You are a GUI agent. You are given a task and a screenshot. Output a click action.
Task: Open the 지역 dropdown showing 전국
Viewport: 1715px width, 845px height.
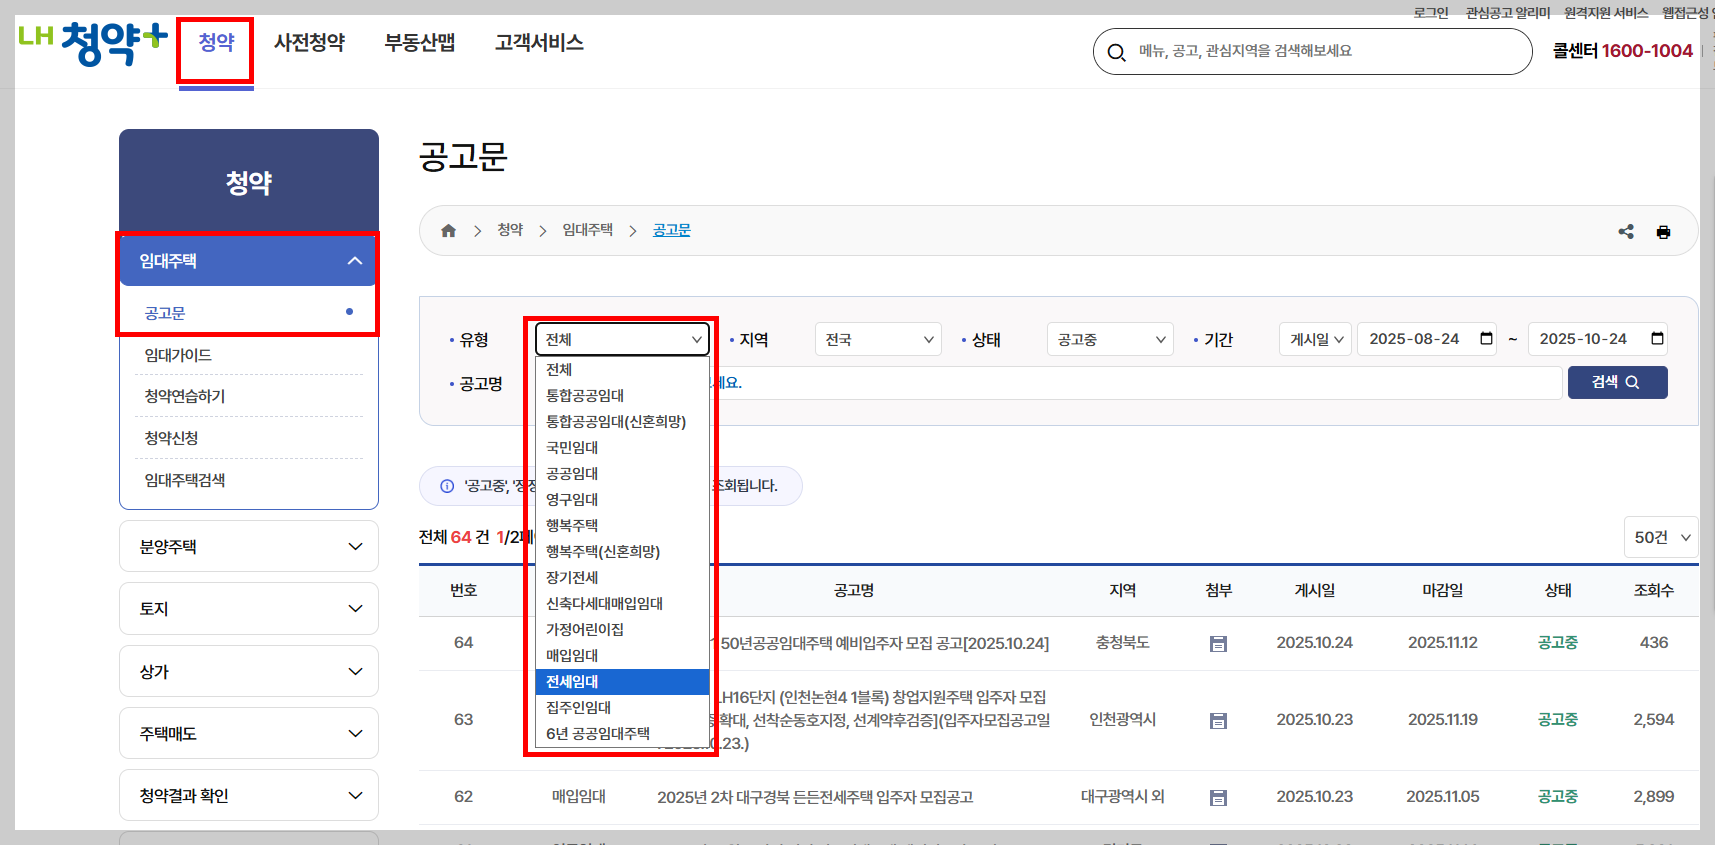[878, 340]
